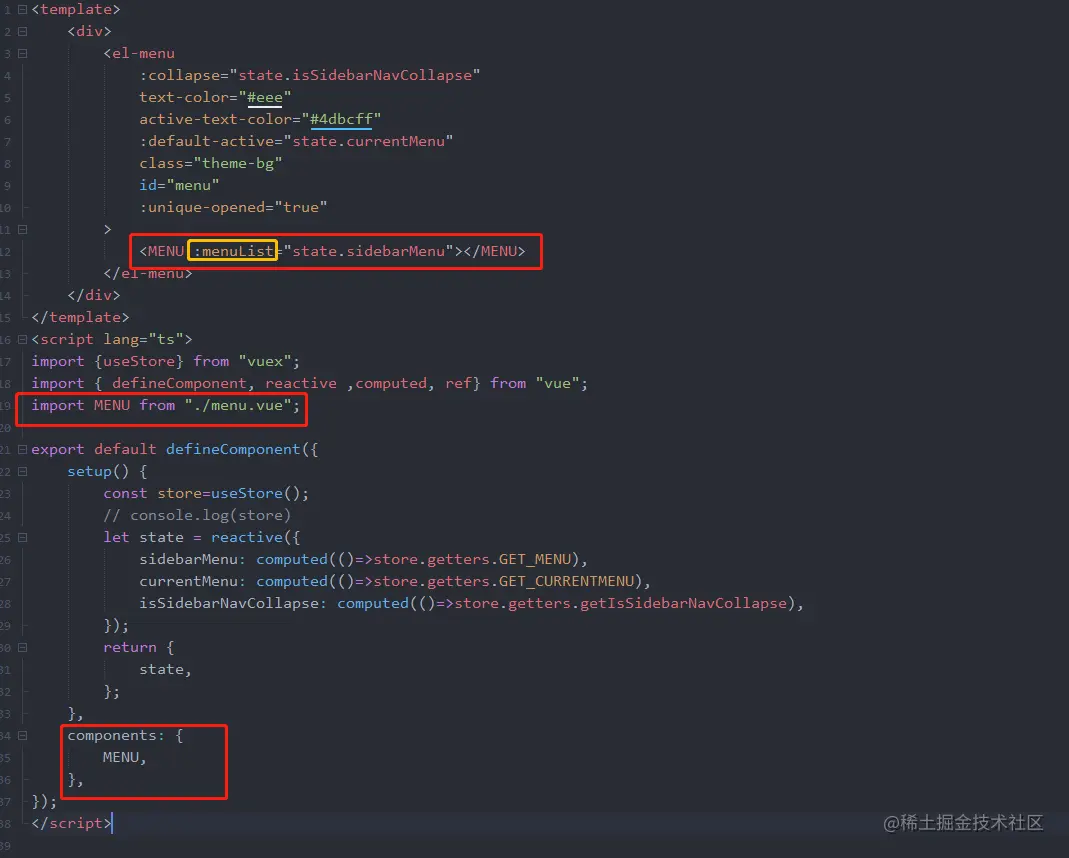Screen dimensions: 1069x858
Task: Click the :collapse attribute name
Action: [180, 75]
